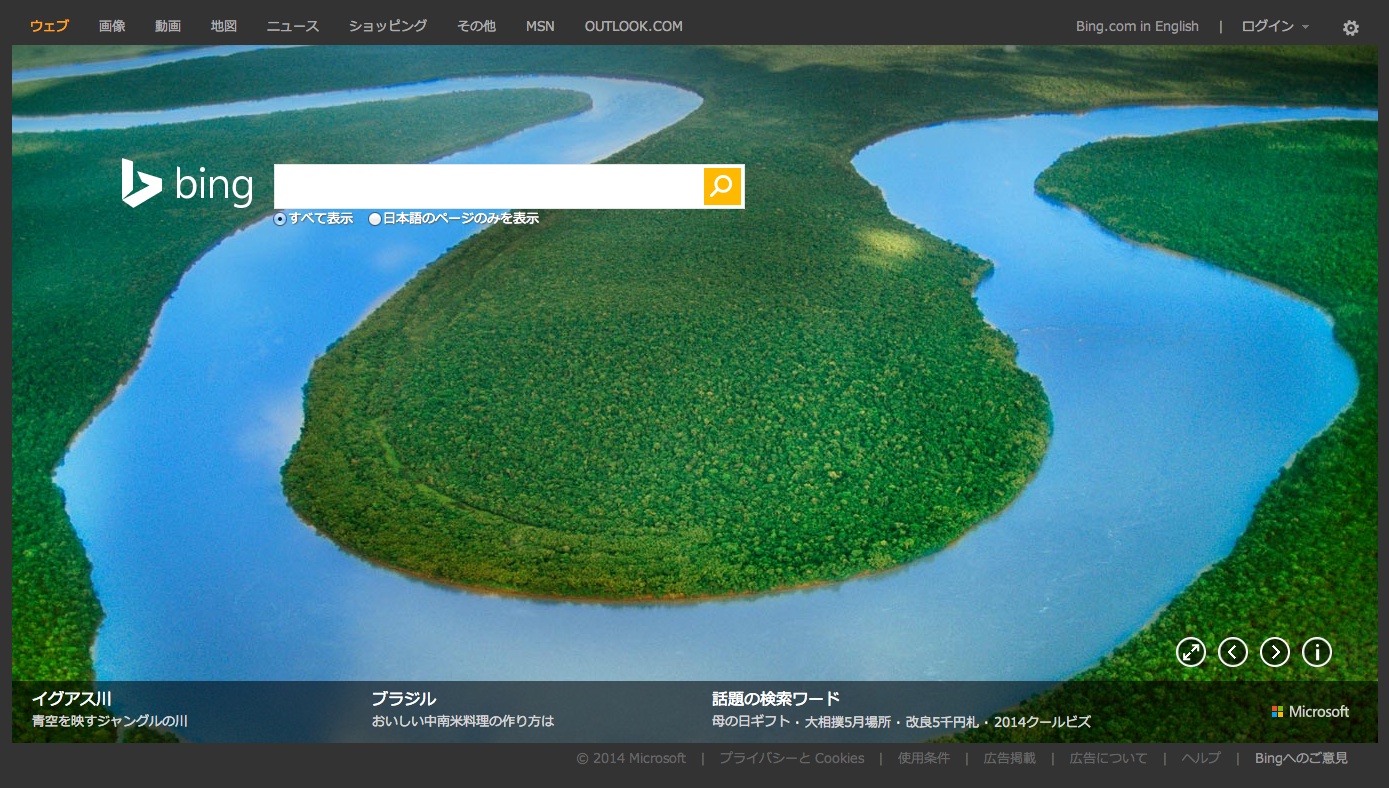
Task: Expand the ログイン dropdown
Action: (1274, 27)
